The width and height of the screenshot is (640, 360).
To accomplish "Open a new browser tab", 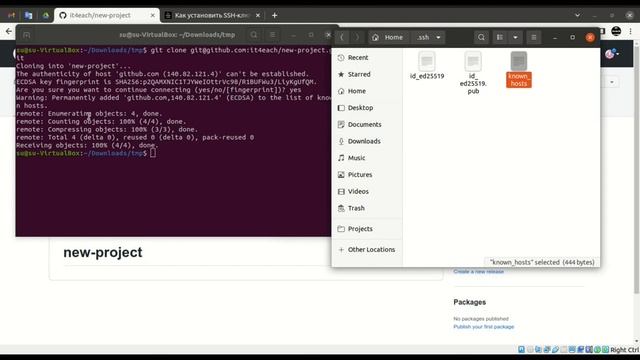I will [275, 15].
